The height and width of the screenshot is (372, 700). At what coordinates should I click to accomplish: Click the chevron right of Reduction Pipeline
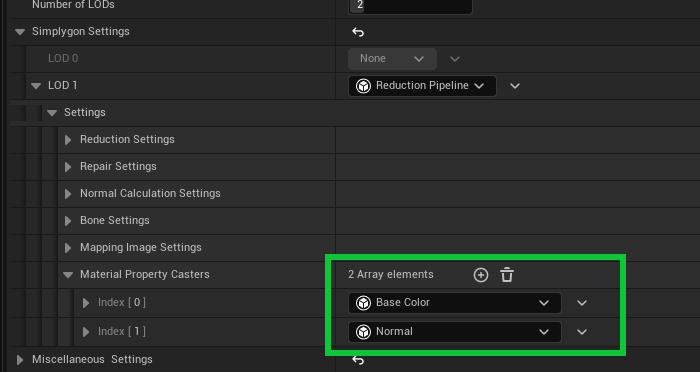coord(515,86)
